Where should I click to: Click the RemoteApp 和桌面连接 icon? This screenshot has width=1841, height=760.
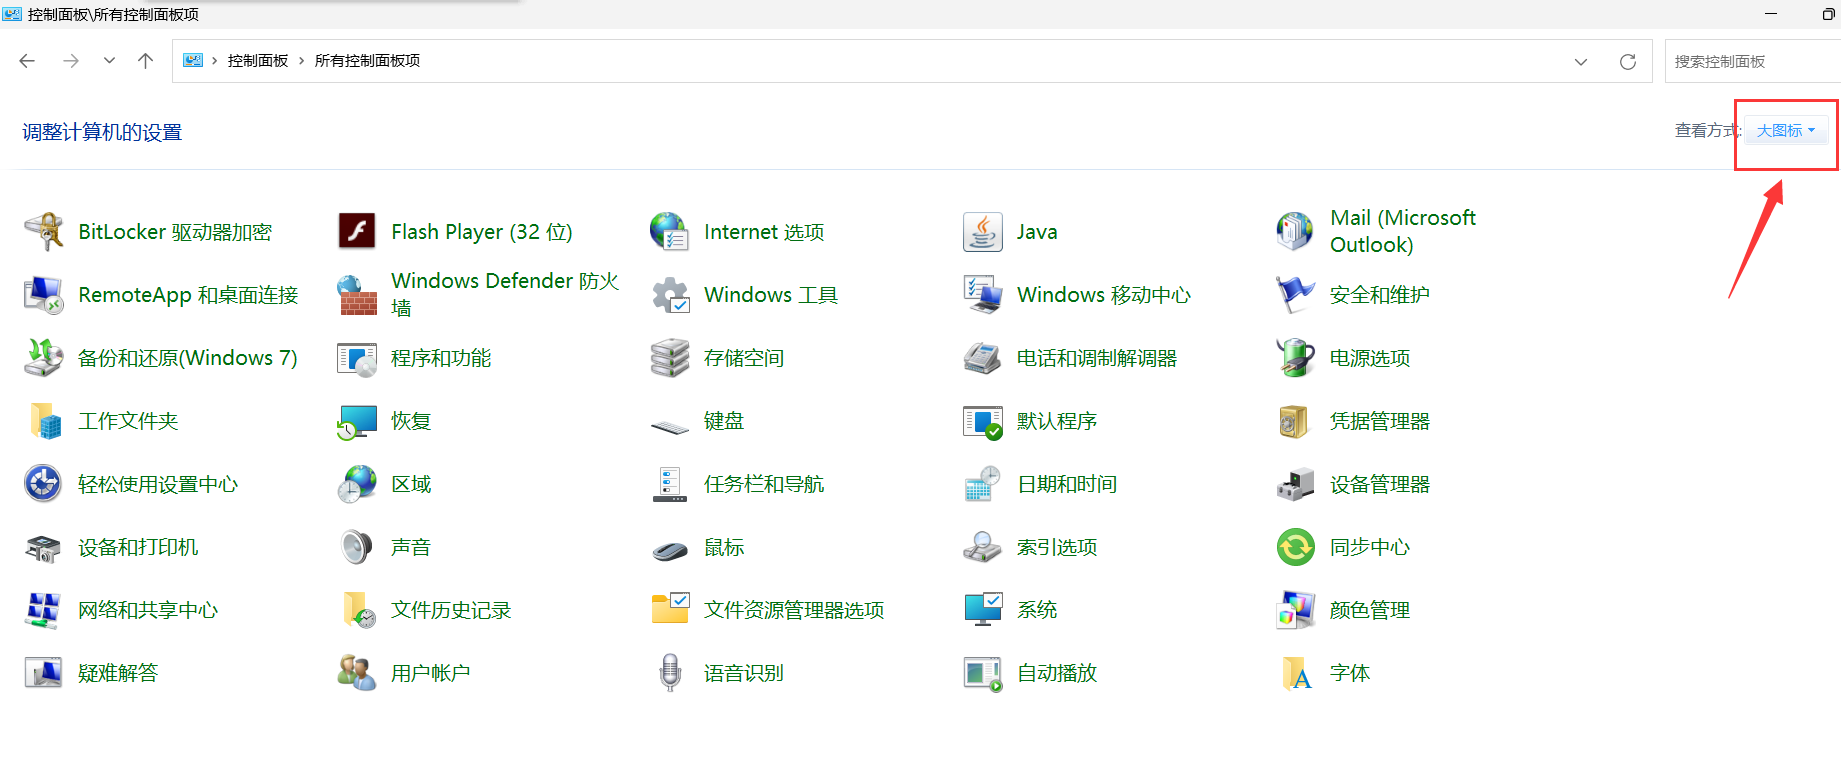pyautogui.click(x=44, y=295)
